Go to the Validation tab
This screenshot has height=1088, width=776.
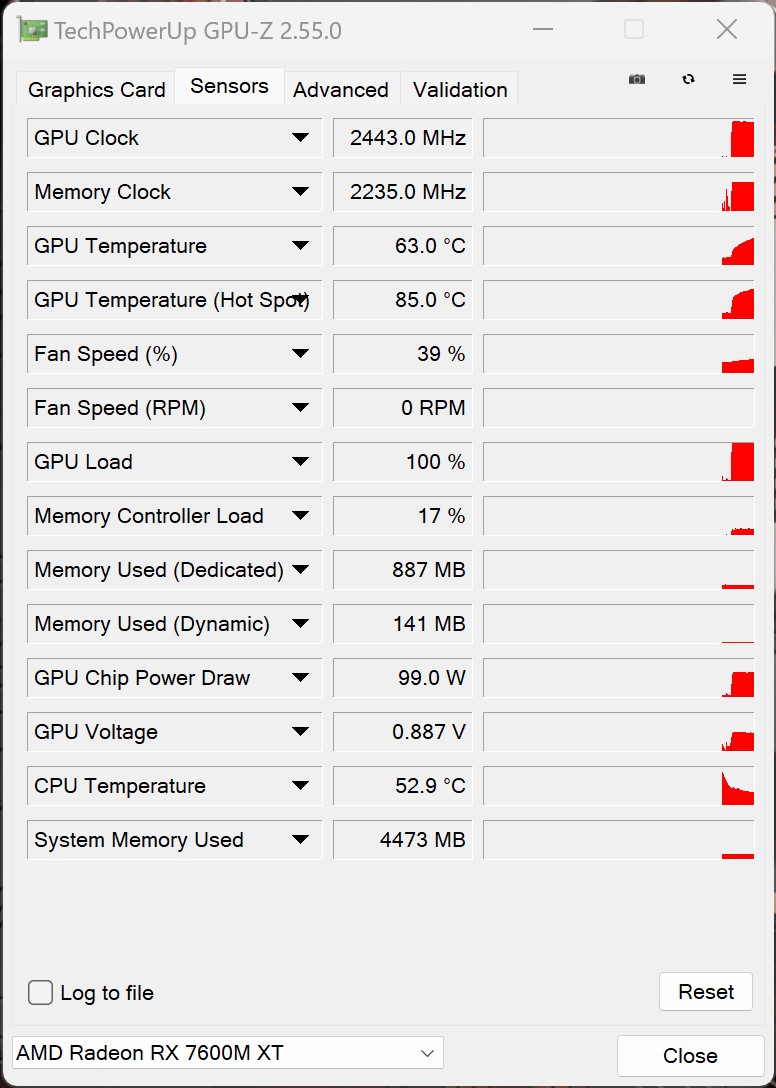(460, 90)
